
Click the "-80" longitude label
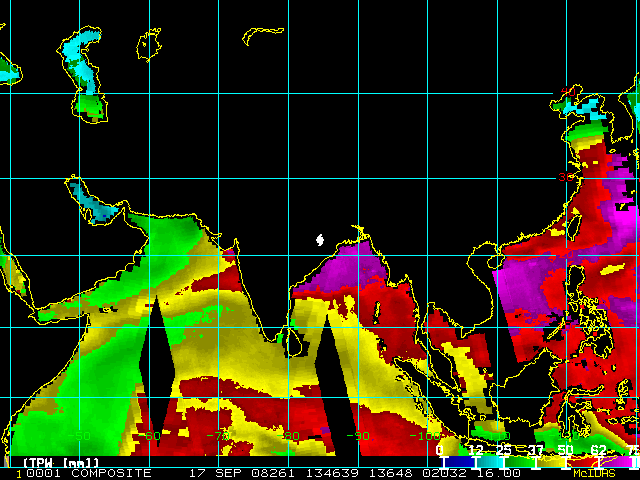(289, 436)
